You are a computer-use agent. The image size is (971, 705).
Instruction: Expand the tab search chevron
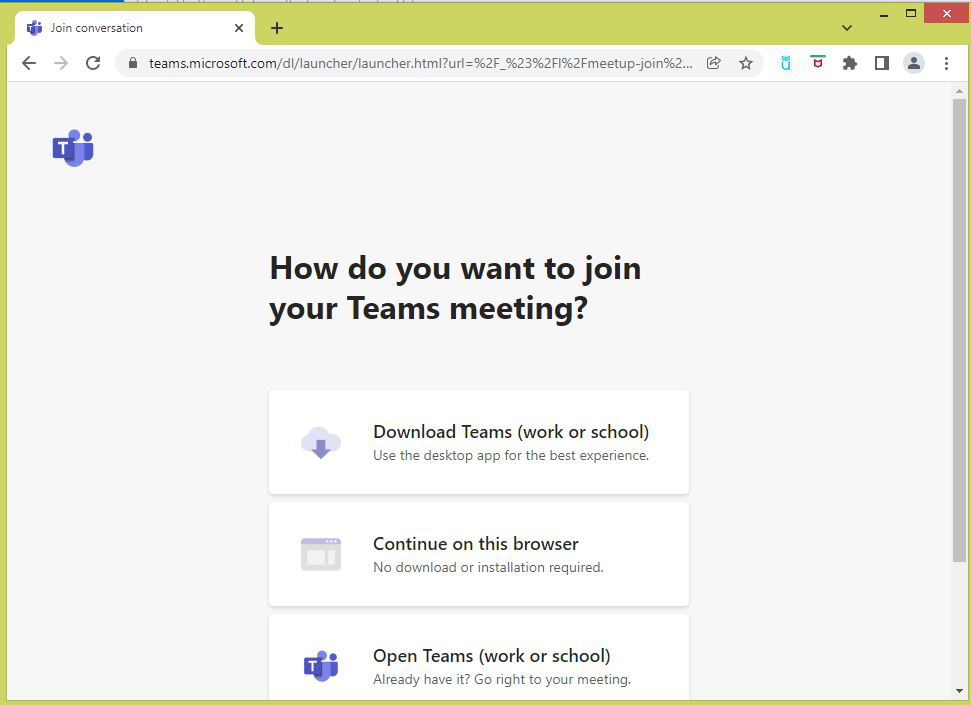click(847, 28)
